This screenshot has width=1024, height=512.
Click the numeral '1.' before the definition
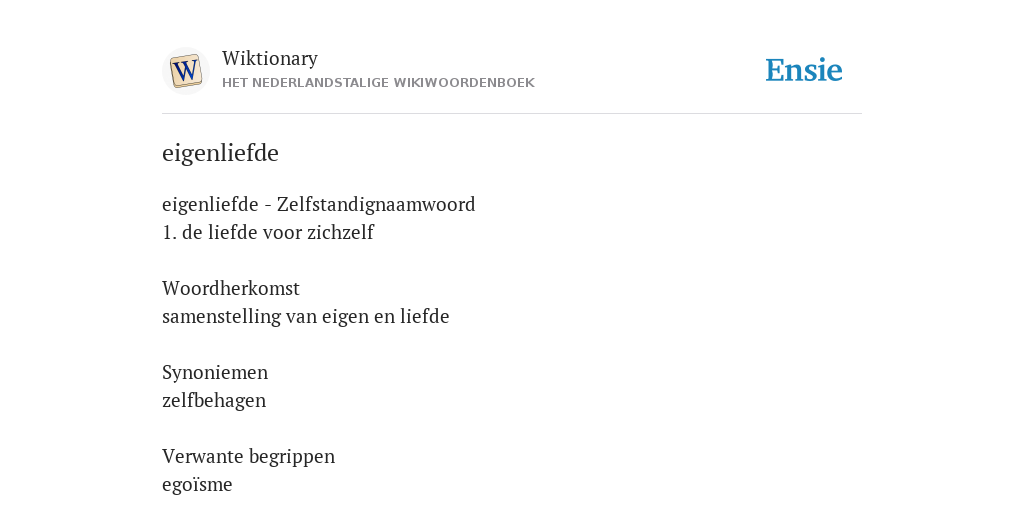[169, 232]
